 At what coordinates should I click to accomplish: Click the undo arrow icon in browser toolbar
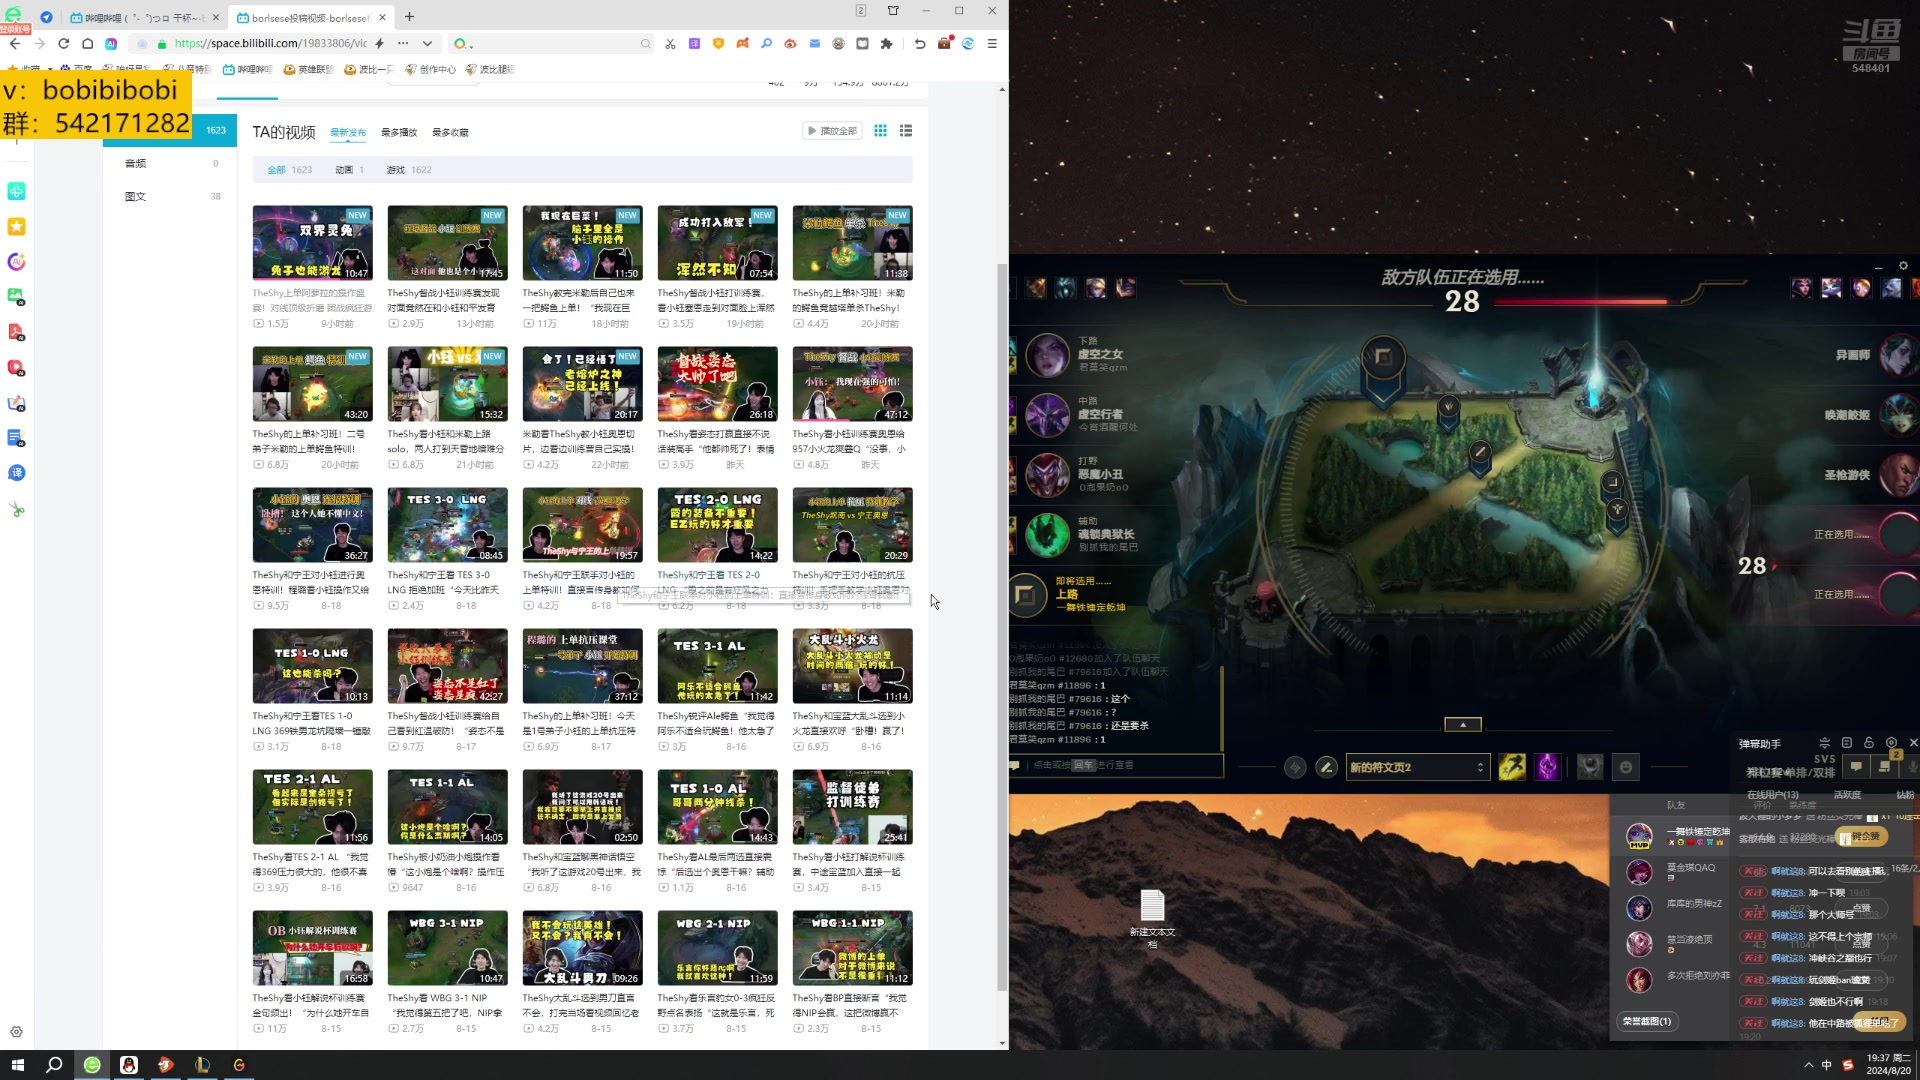point(919,44)
